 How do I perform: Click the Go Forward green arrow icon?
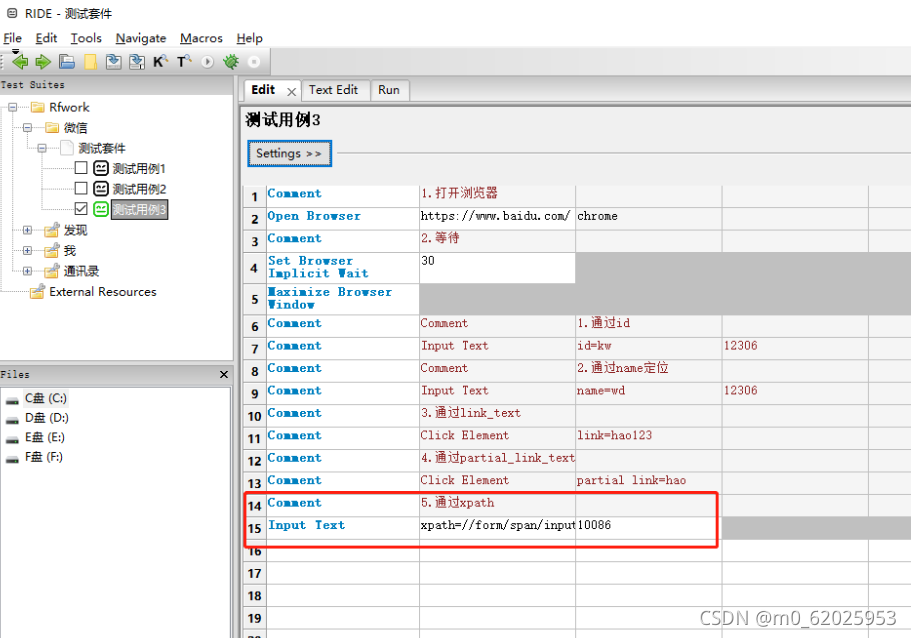(42, 61)
